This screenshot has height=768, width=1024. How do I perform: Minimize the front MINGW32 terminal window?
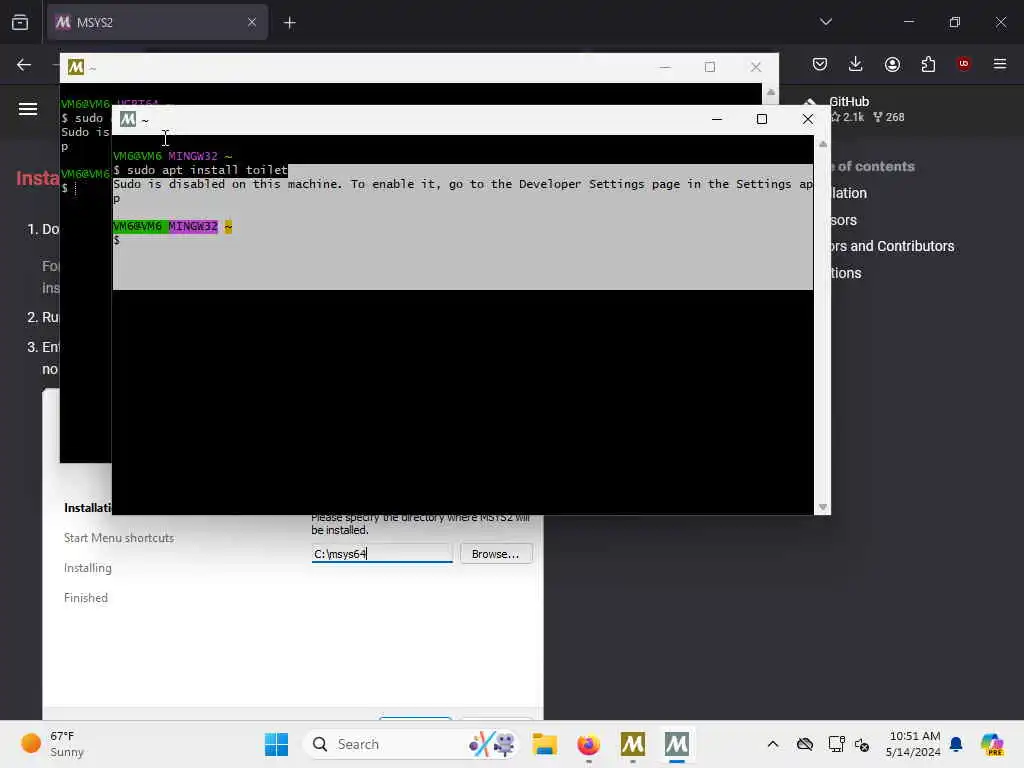pos(716,119)
